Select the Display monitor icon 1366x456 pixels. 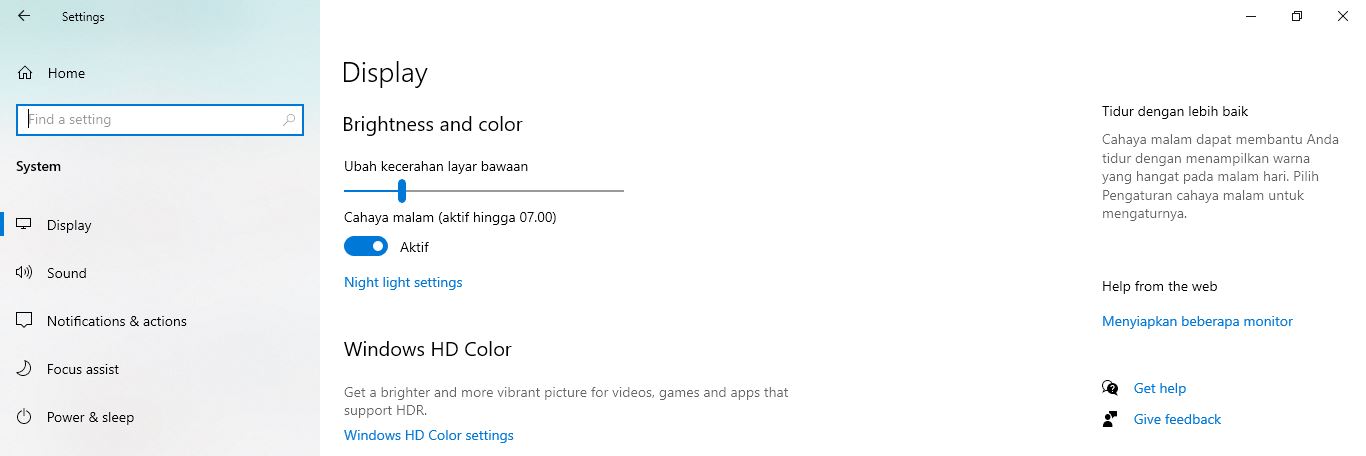click(25, 225)
